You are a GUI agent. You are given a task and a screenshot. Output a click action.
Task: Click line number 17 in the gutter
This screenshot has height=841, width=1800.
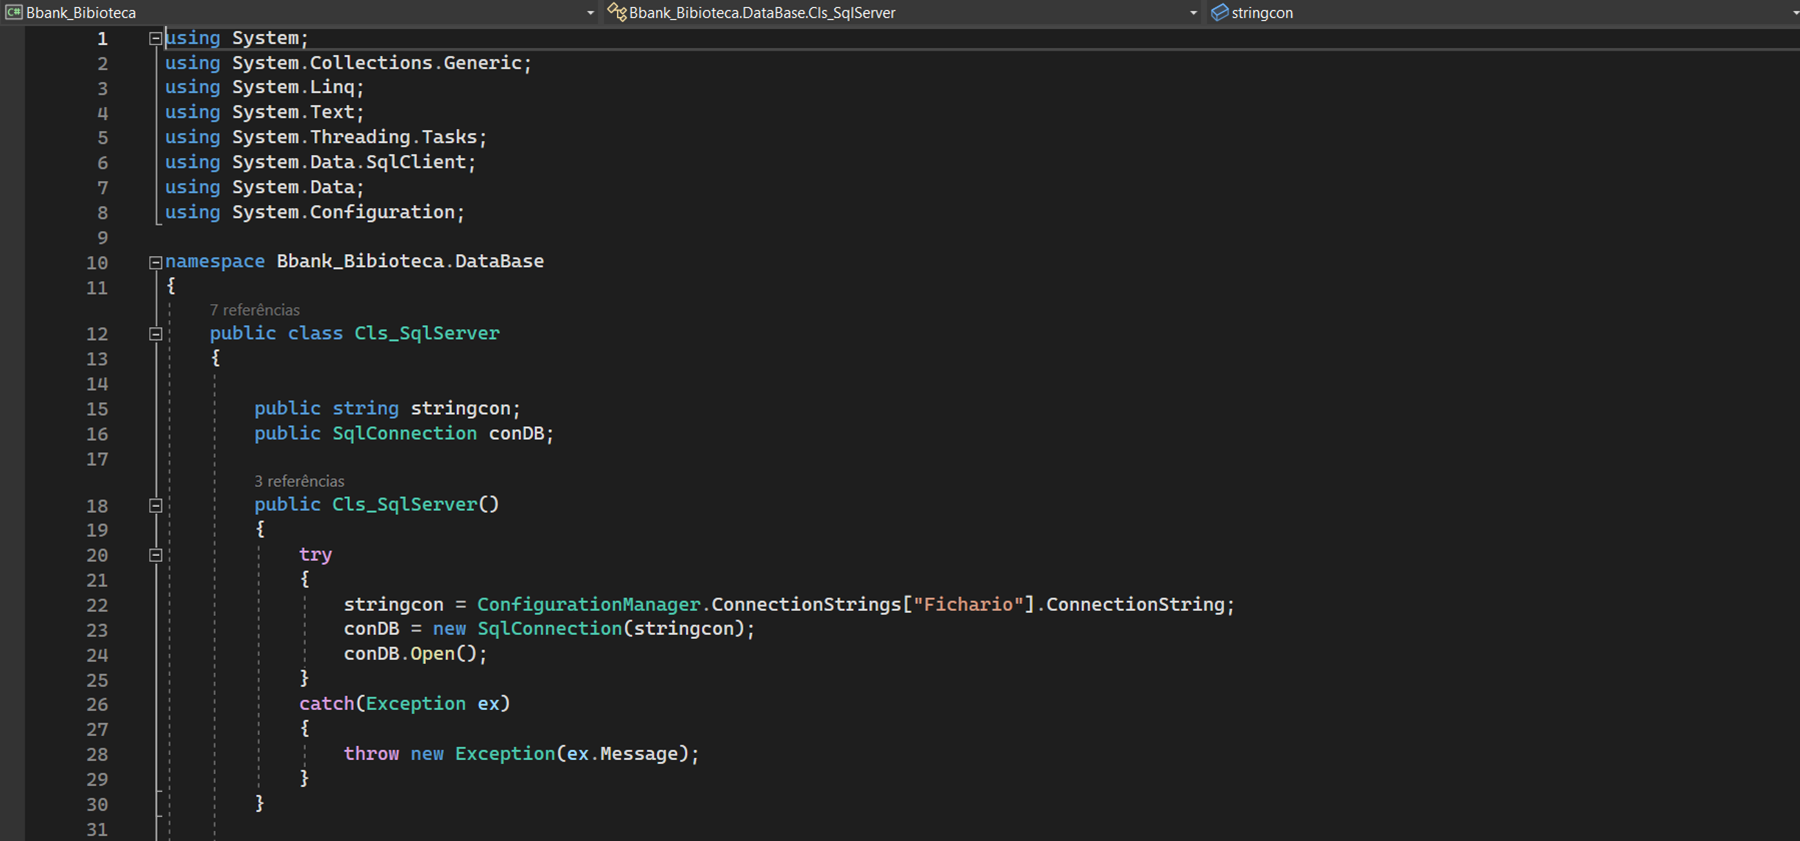coord(97,459)
